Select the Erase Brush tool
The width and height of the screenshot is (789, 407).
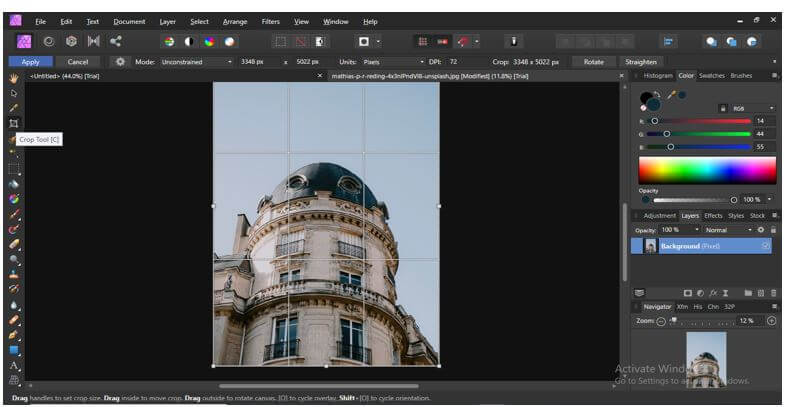click(14, 245)
